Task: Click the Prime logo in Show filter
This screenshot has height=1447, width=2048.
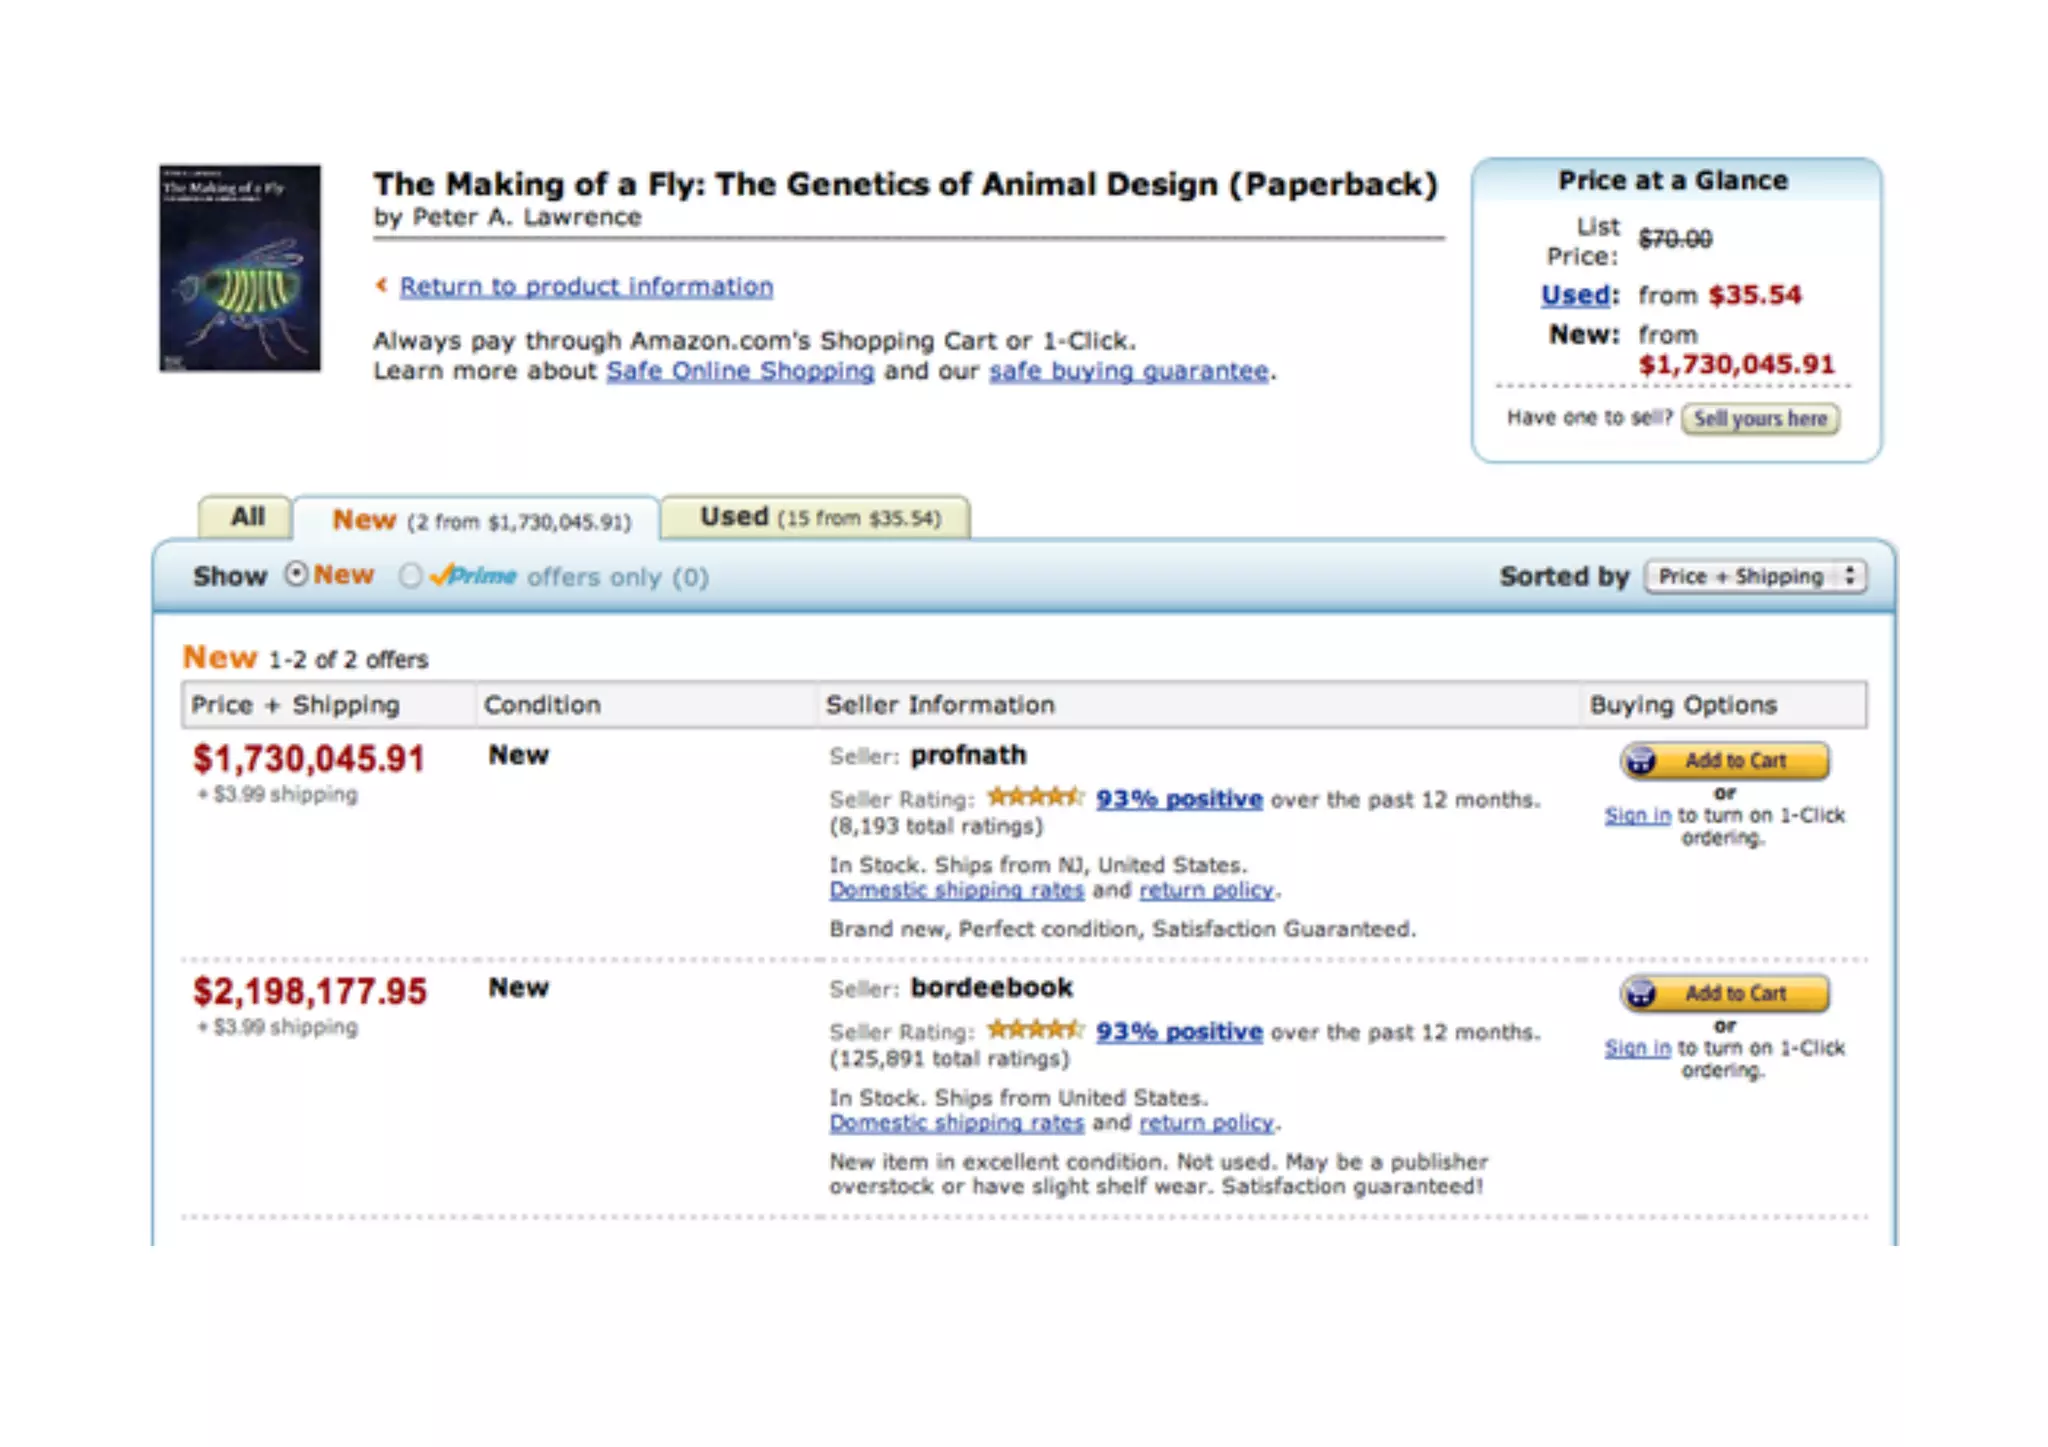Action: 474,576
